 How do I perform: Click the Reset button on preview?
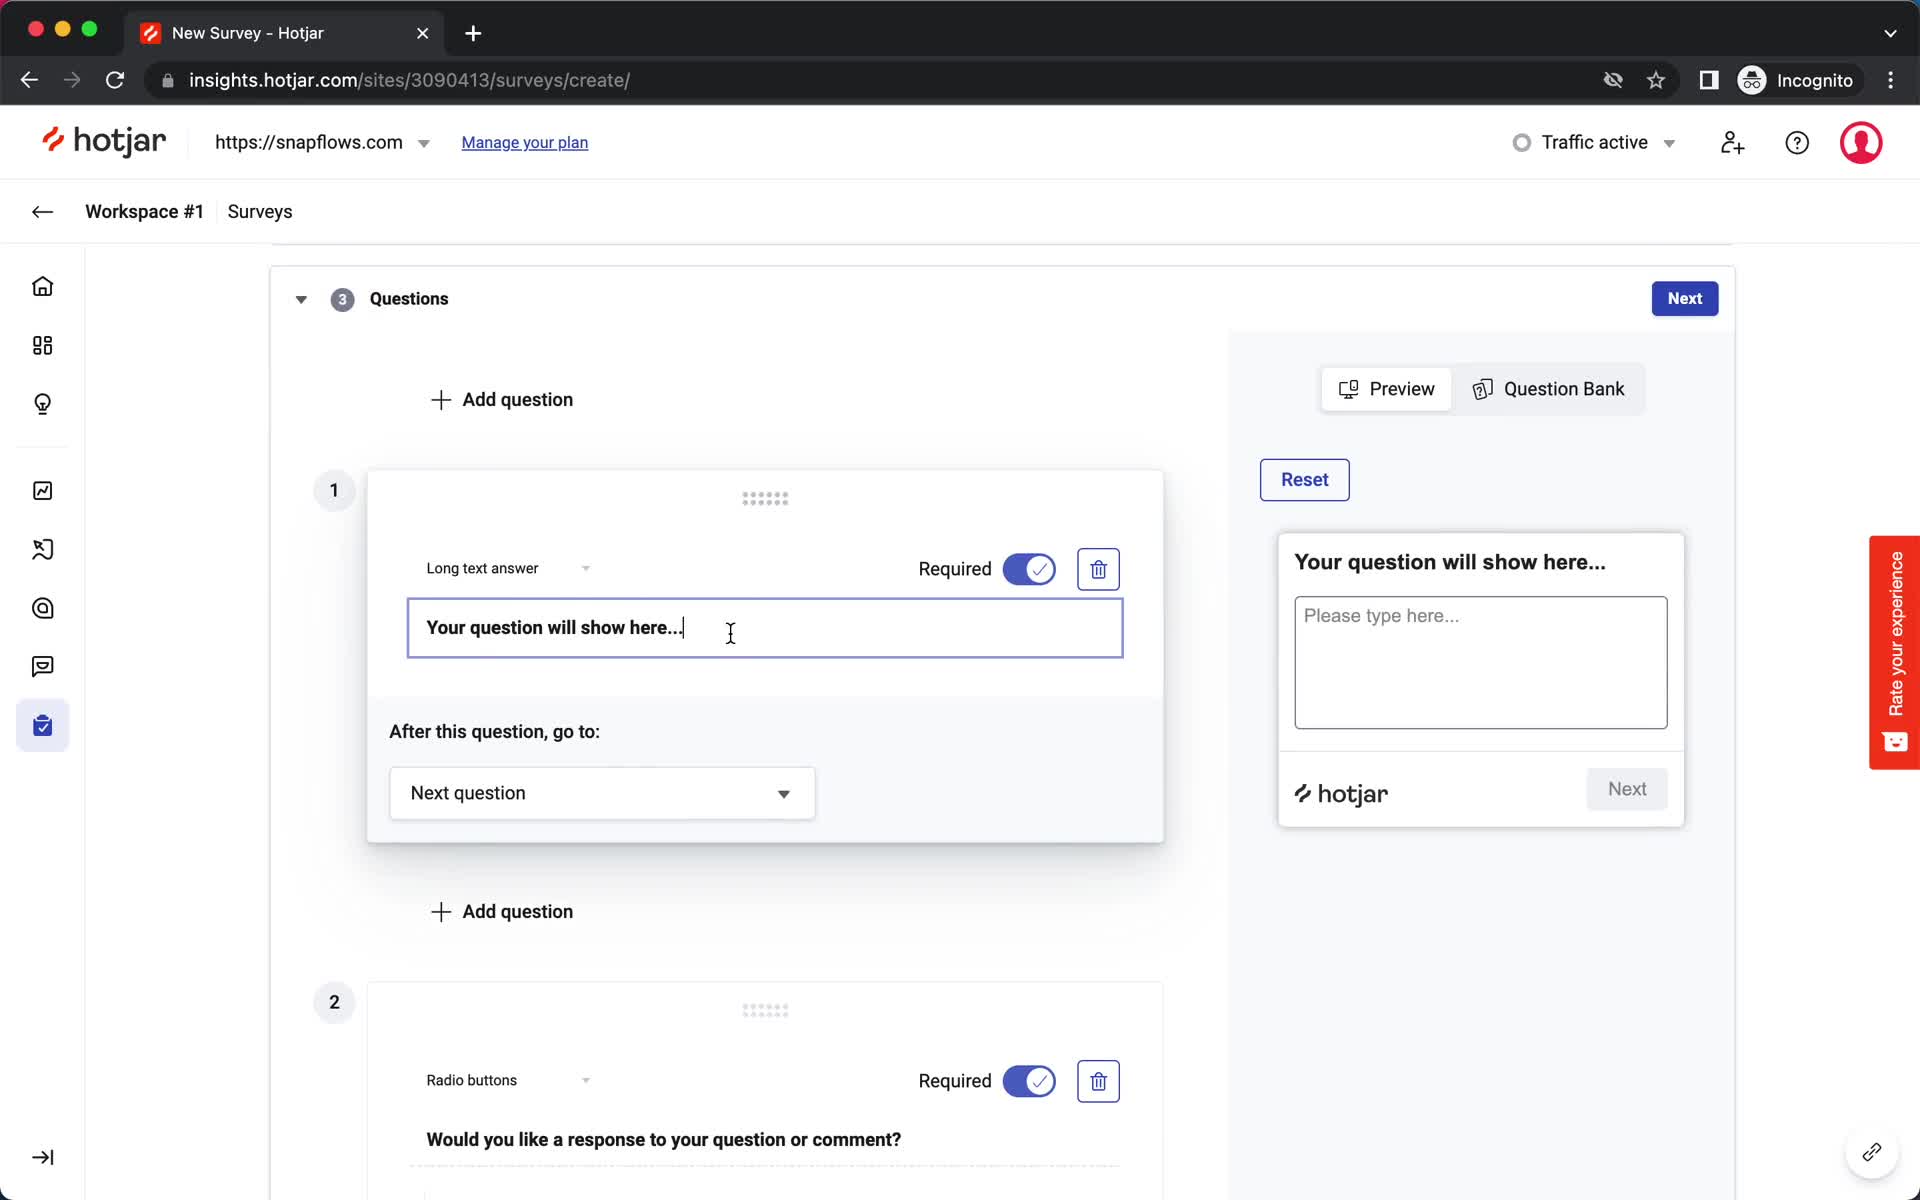1302,478
